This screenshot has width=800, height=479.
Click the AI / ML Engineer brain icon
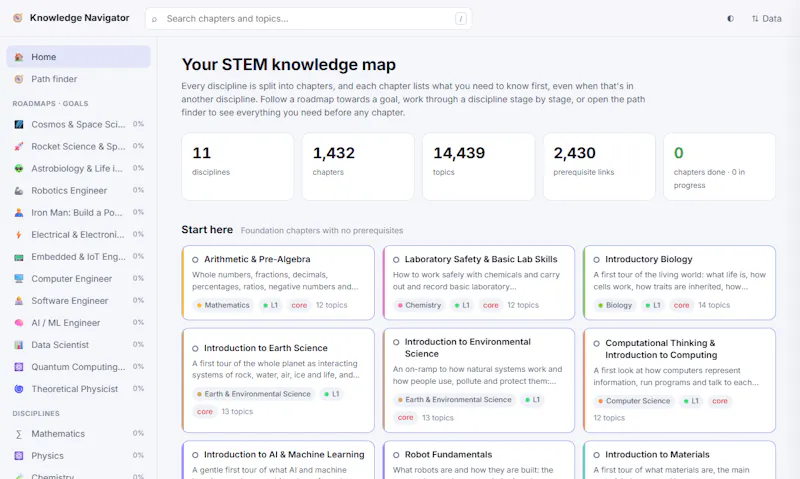(19, 323)
